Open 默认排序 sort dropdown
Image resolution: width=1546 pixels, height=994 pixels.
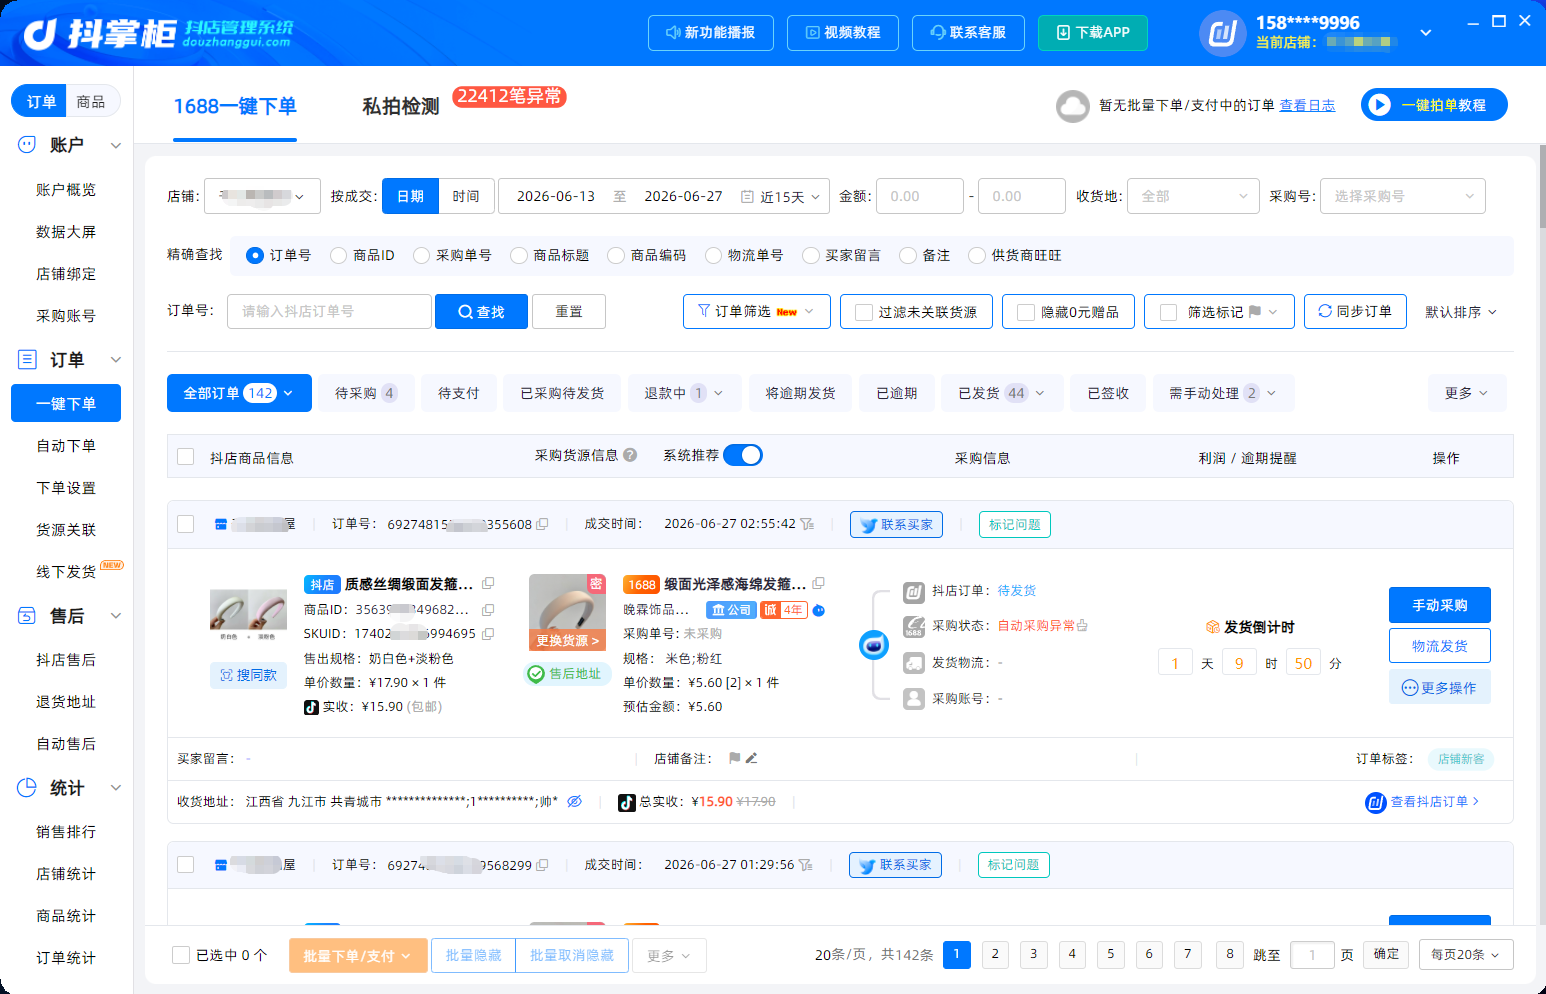coord(1460,312)
